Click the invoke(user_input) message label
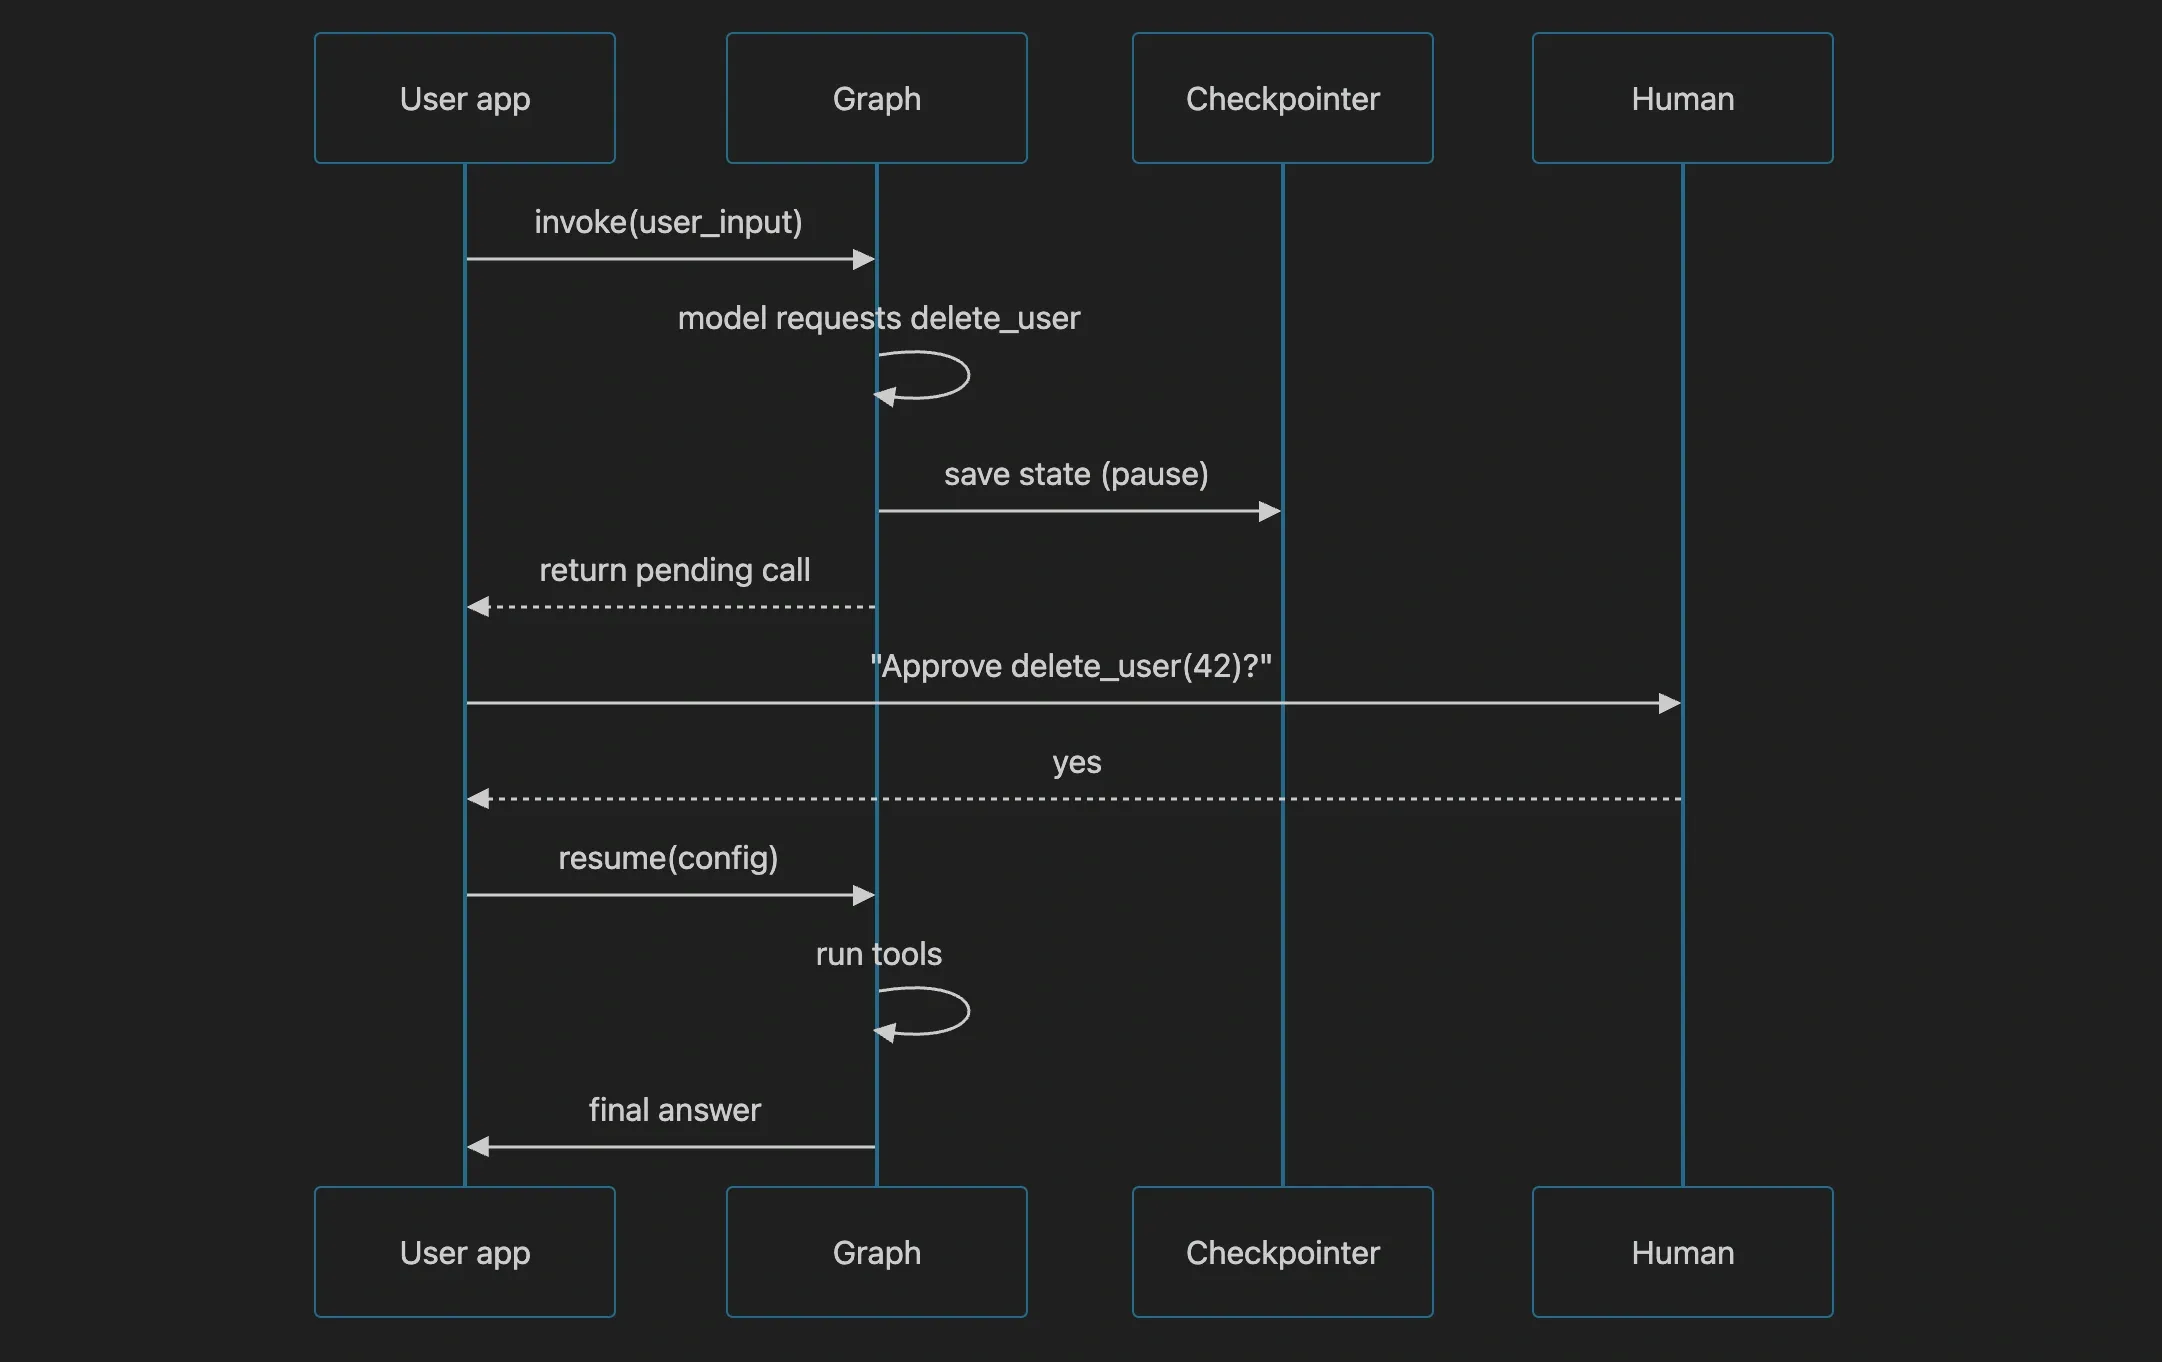This screenshot has height=1362, width=2162. pos(668,222)
